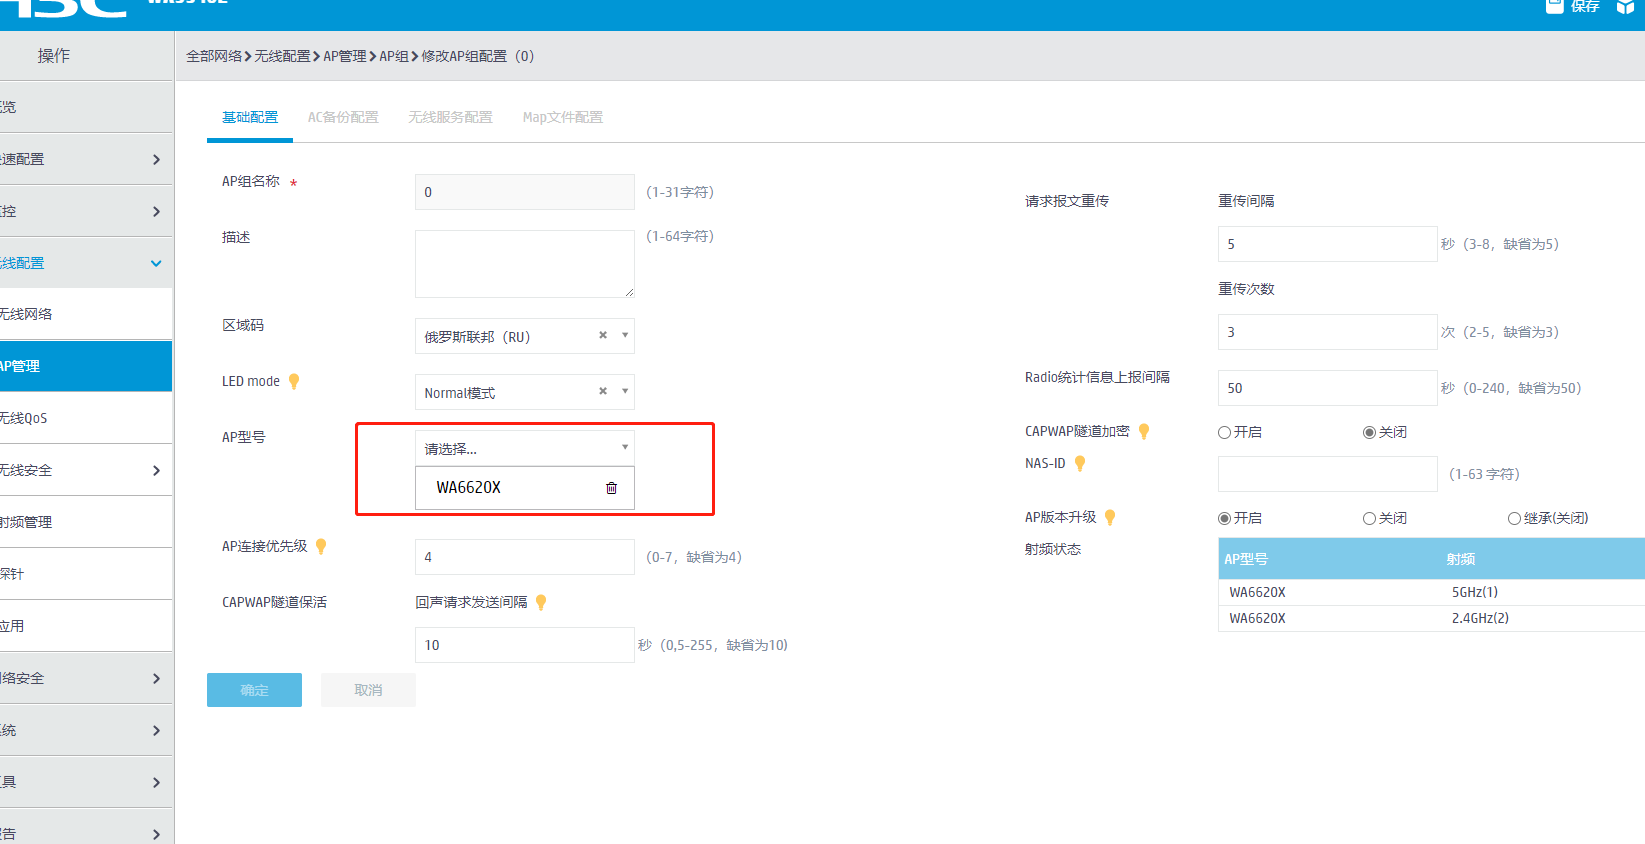Select the 2.4GHz(2) radio table cell

[1480, 618]
